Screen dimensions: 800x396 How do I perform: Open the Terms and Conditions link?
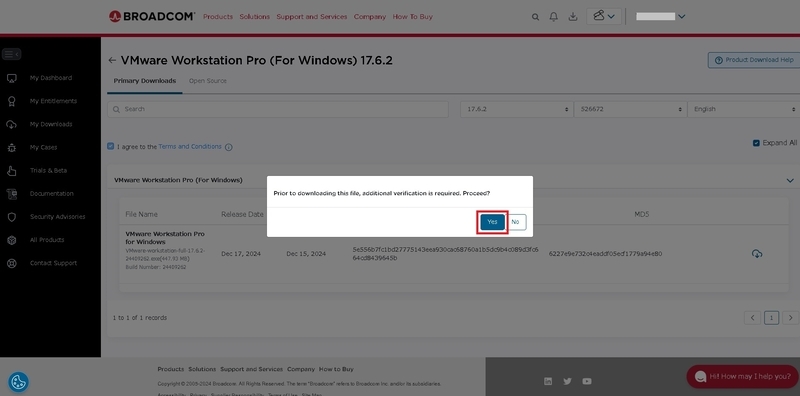point(190,146)
